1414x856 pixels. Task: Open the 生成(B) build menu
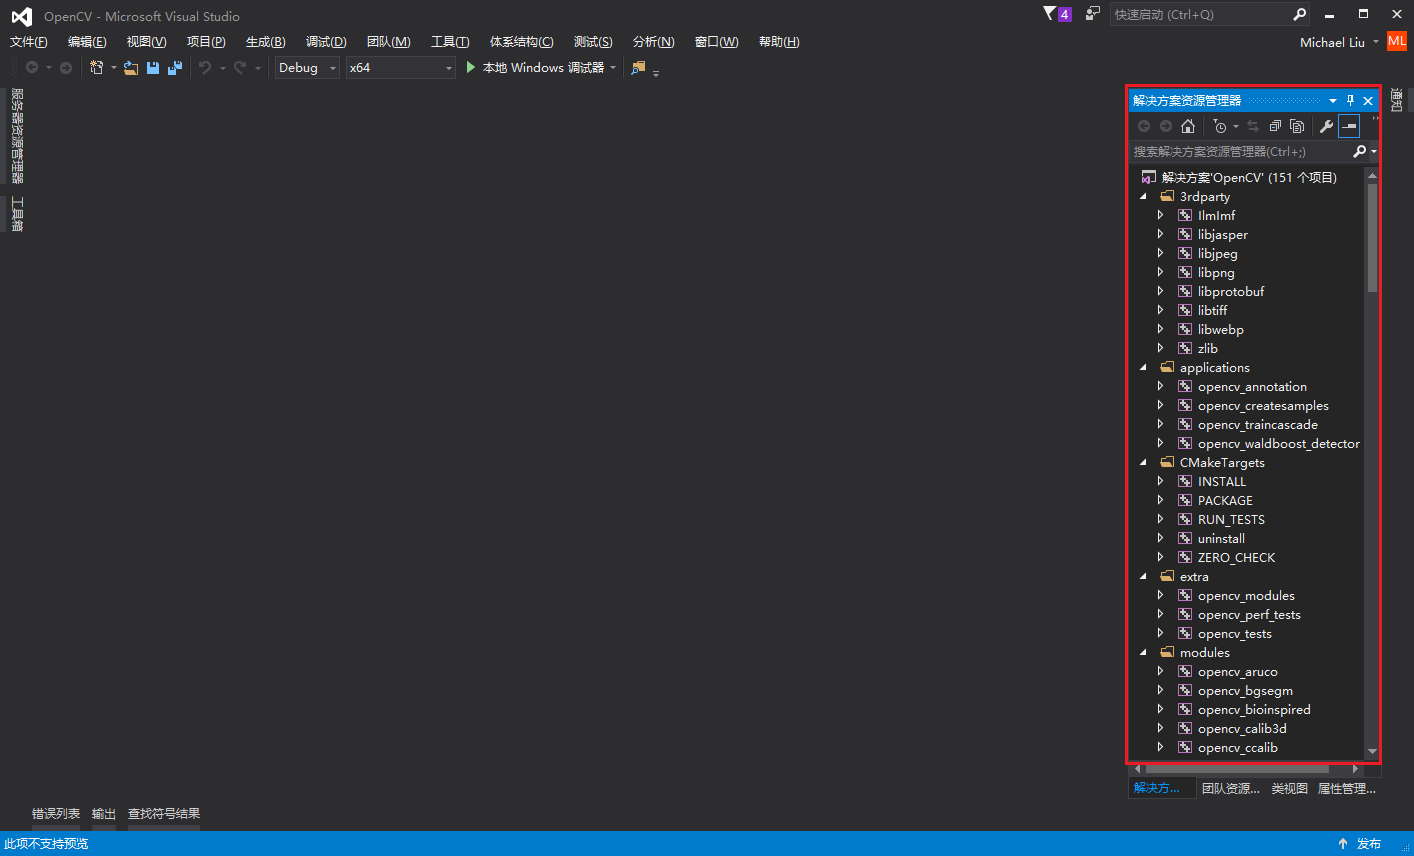[x=266, y=42]
